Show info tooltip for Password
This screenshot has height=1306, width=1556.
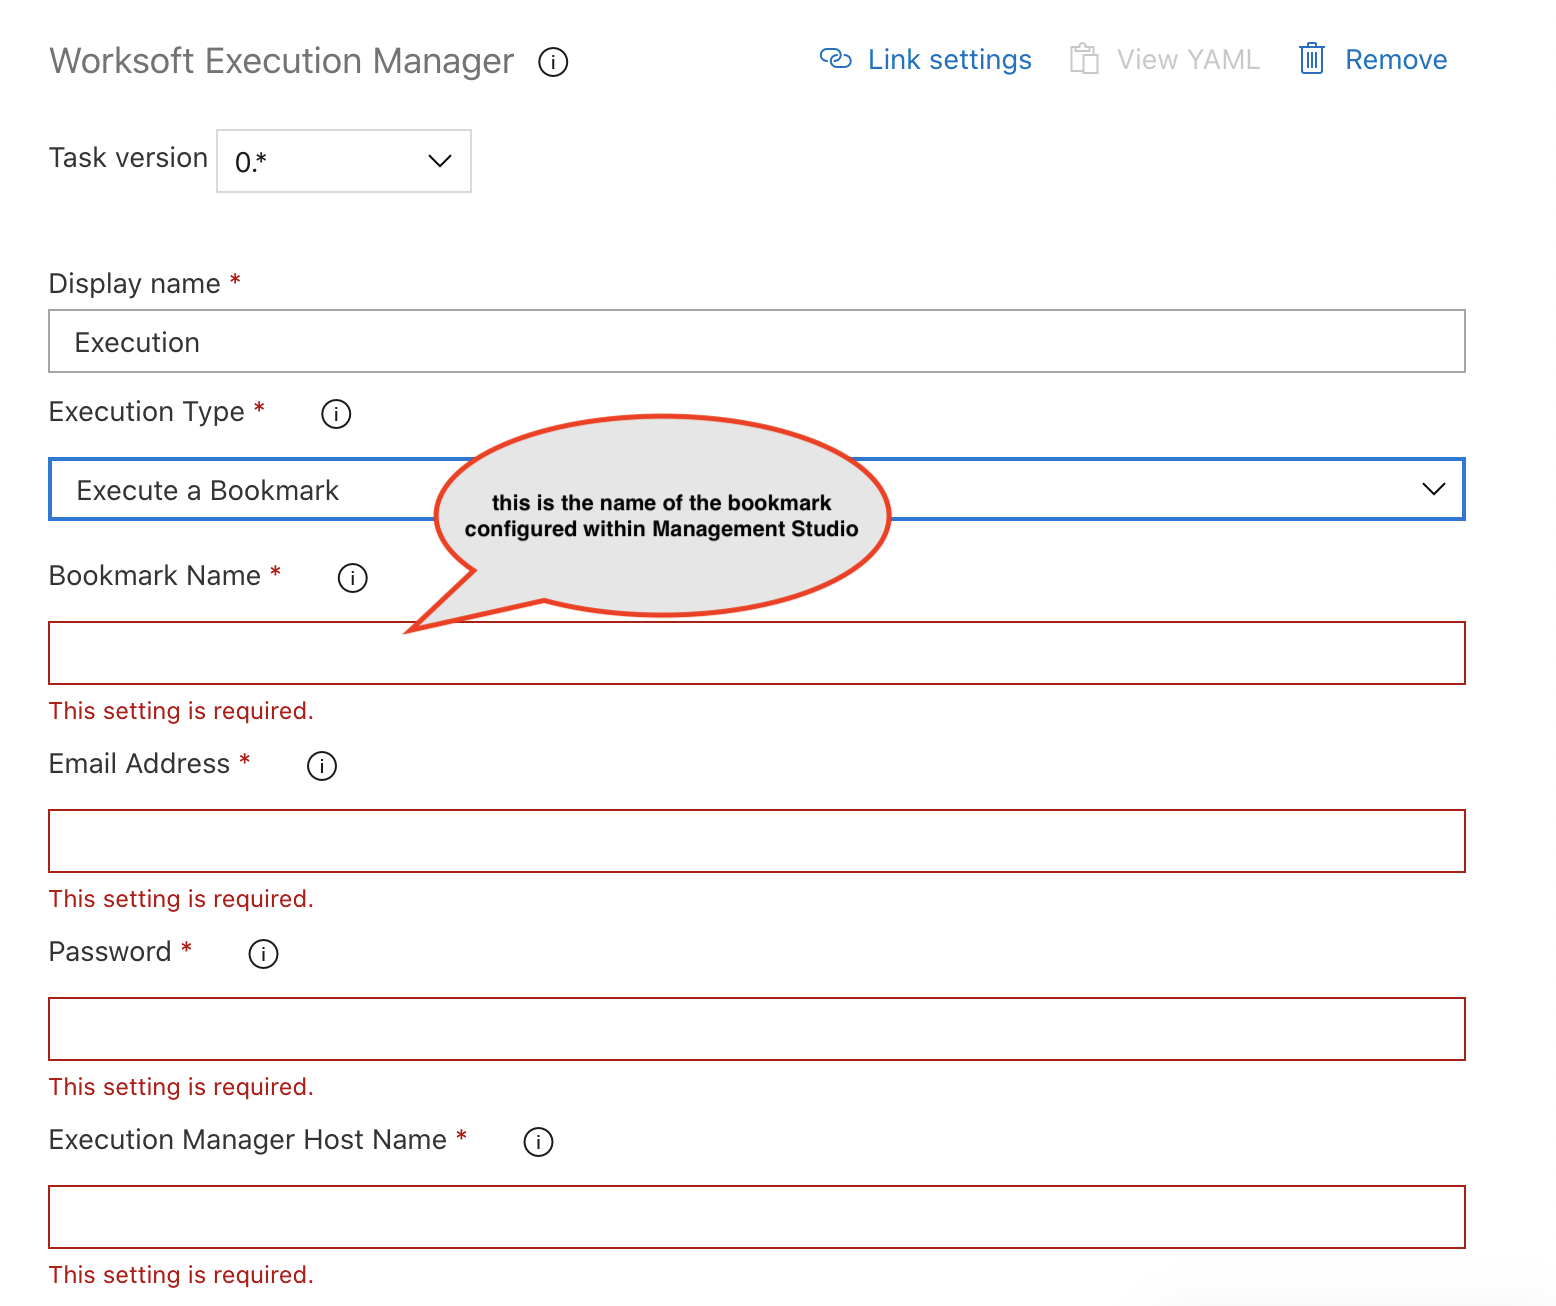(263, 954)
